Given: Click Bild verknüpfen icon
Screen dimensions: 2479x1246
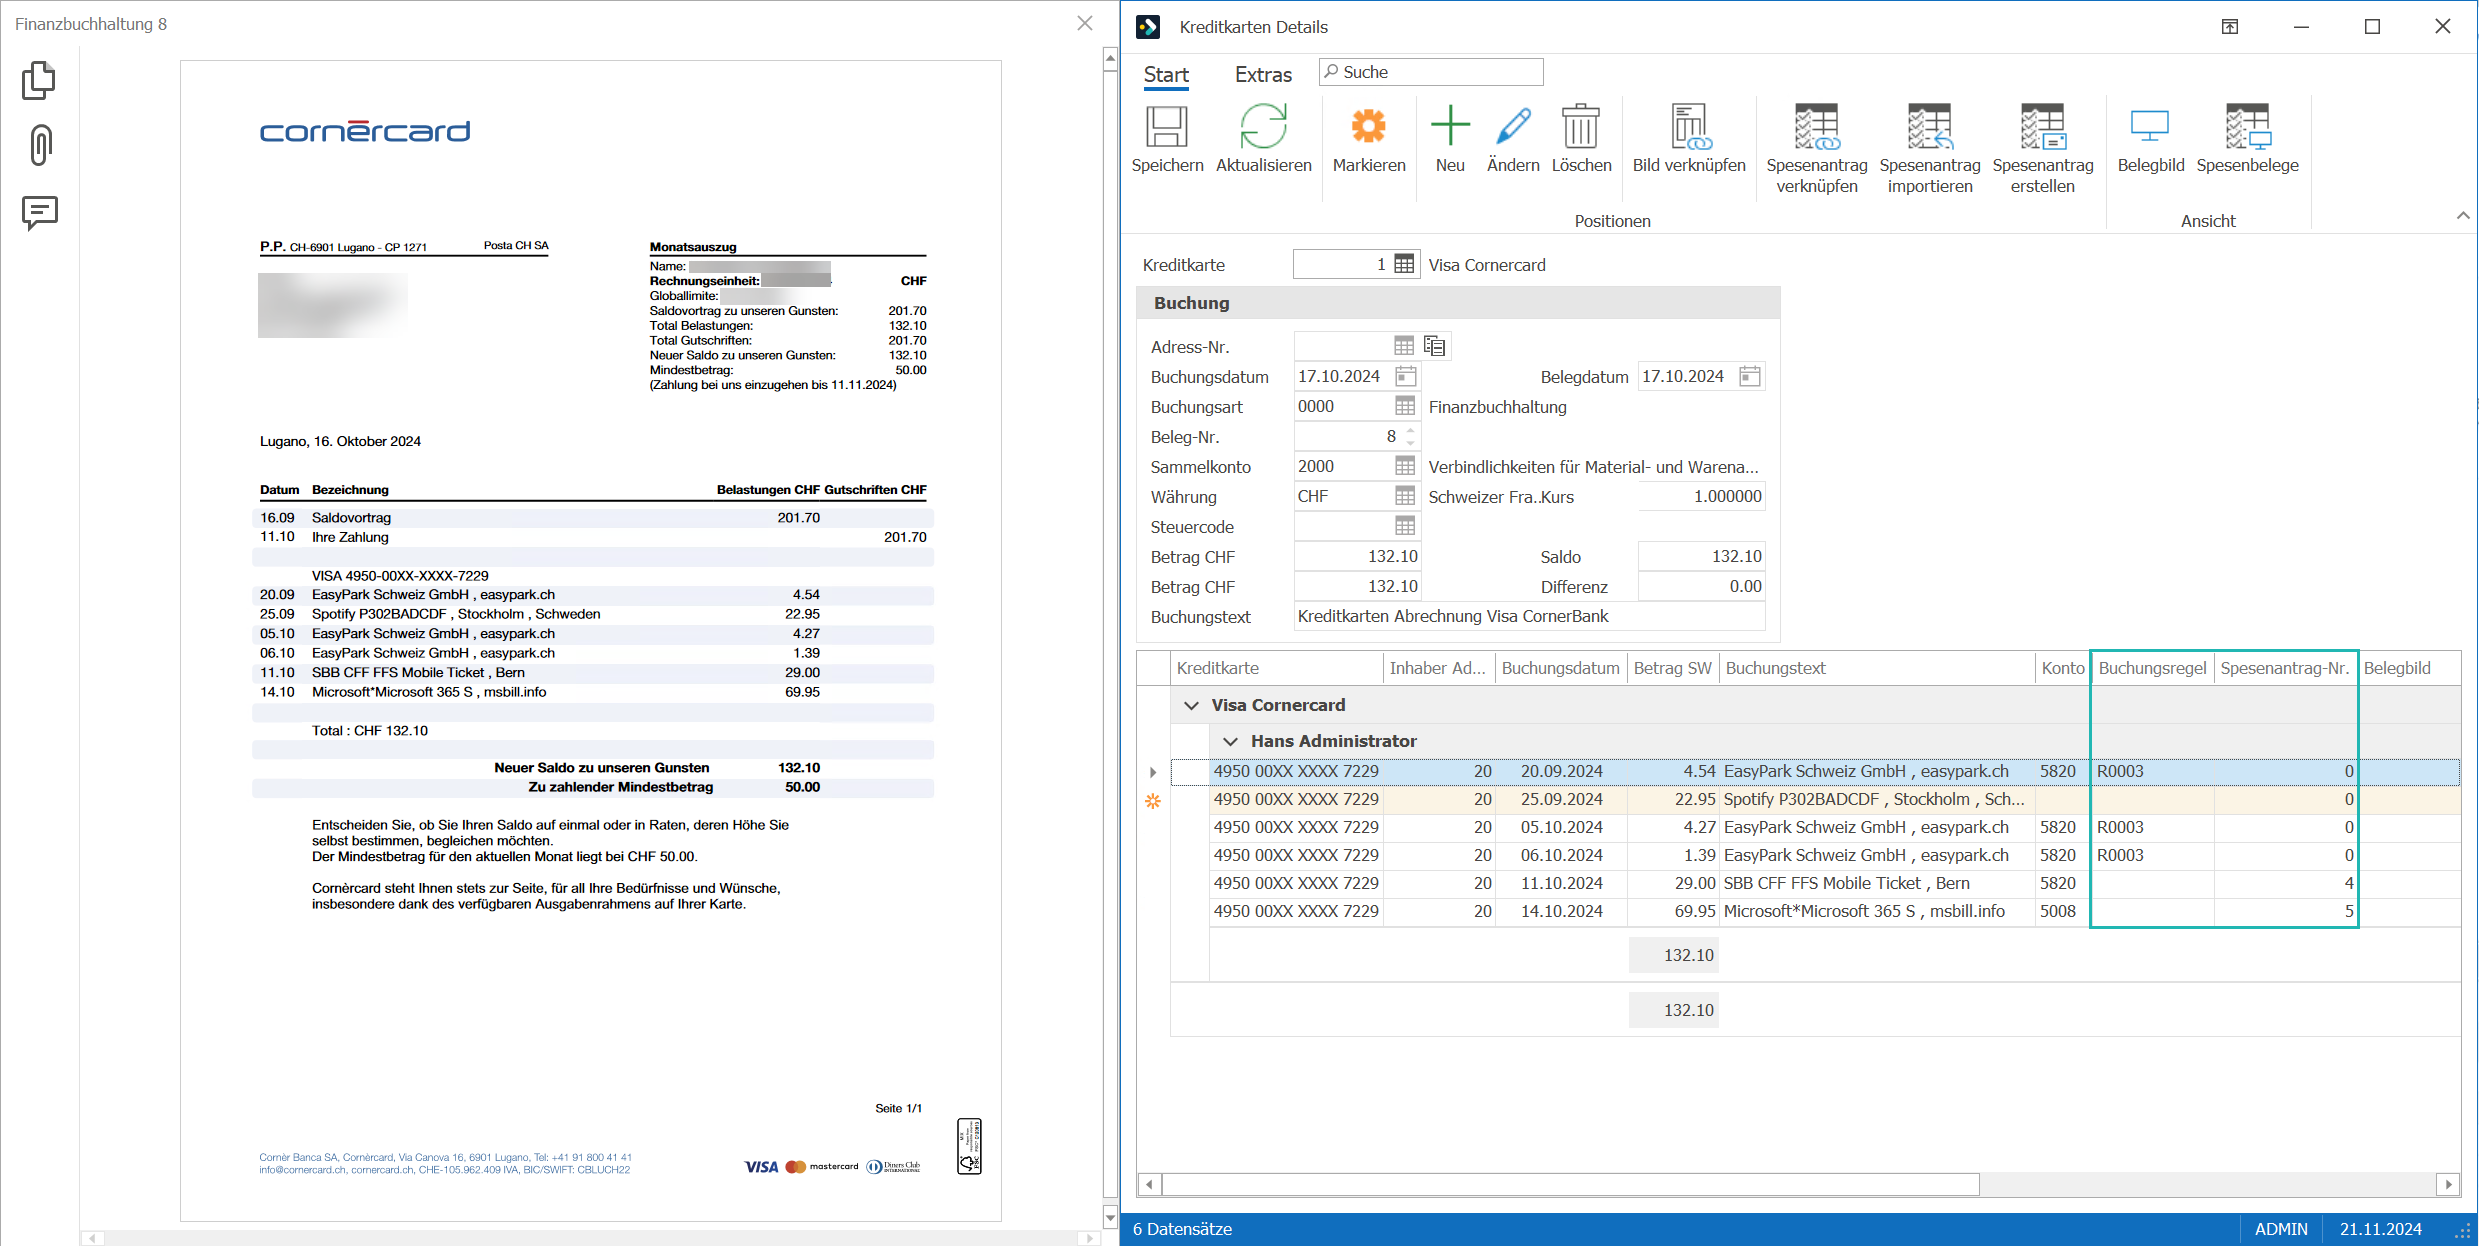Looking at the screenshot, I should [x=1689, y=127].
